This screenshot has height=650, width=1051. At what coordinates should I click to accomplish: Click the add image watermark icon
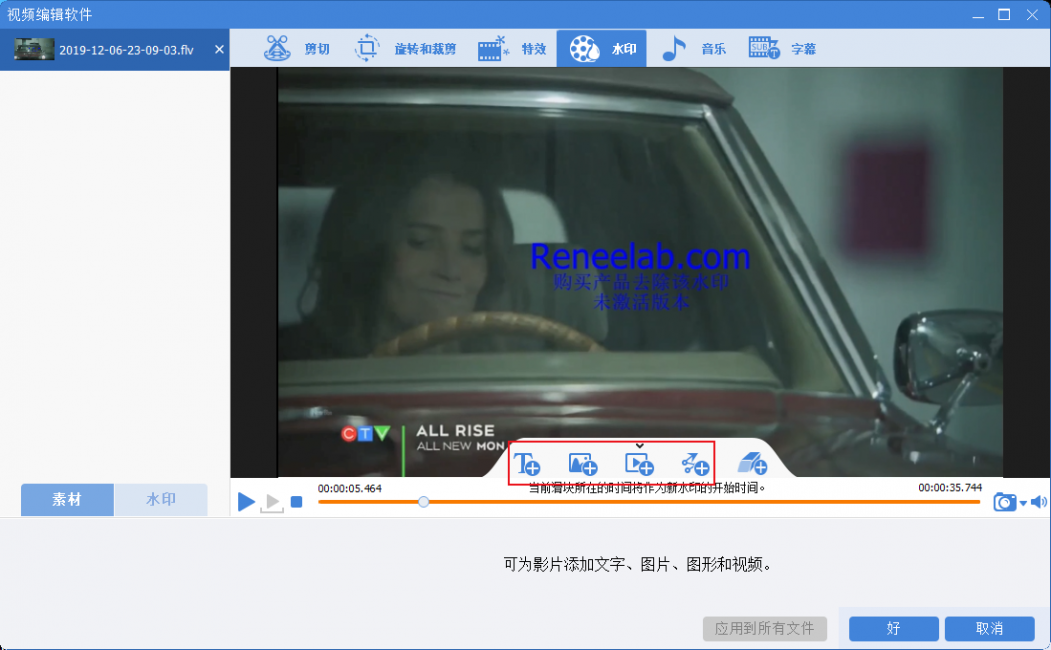(x=582, y=463)
